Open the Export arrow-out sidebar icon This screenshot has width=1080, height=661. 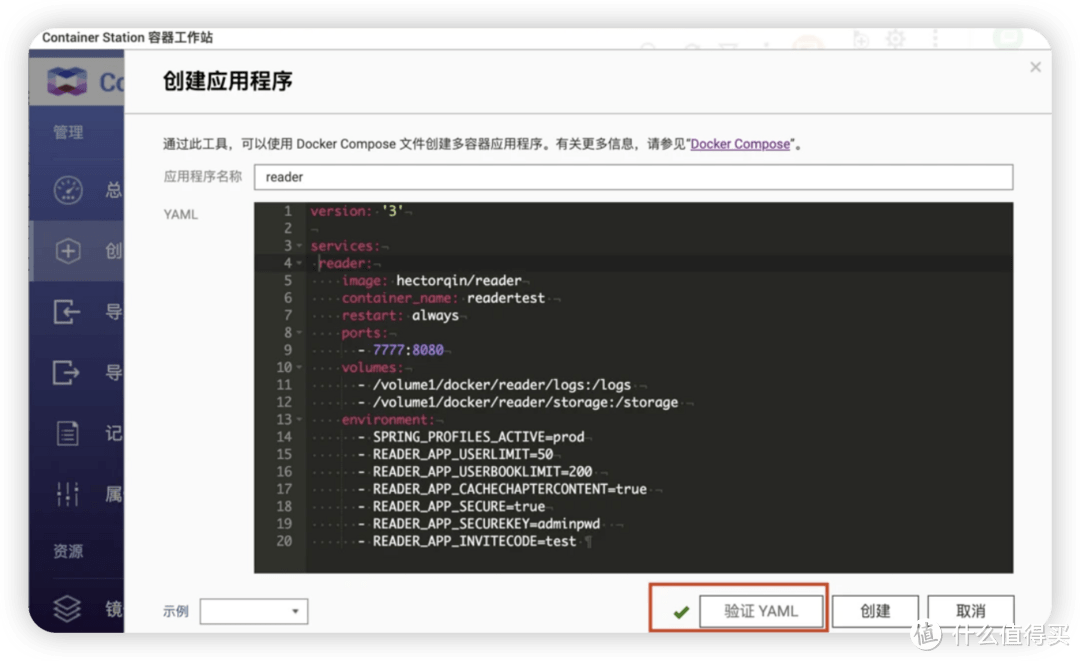(x=67, y=373)
